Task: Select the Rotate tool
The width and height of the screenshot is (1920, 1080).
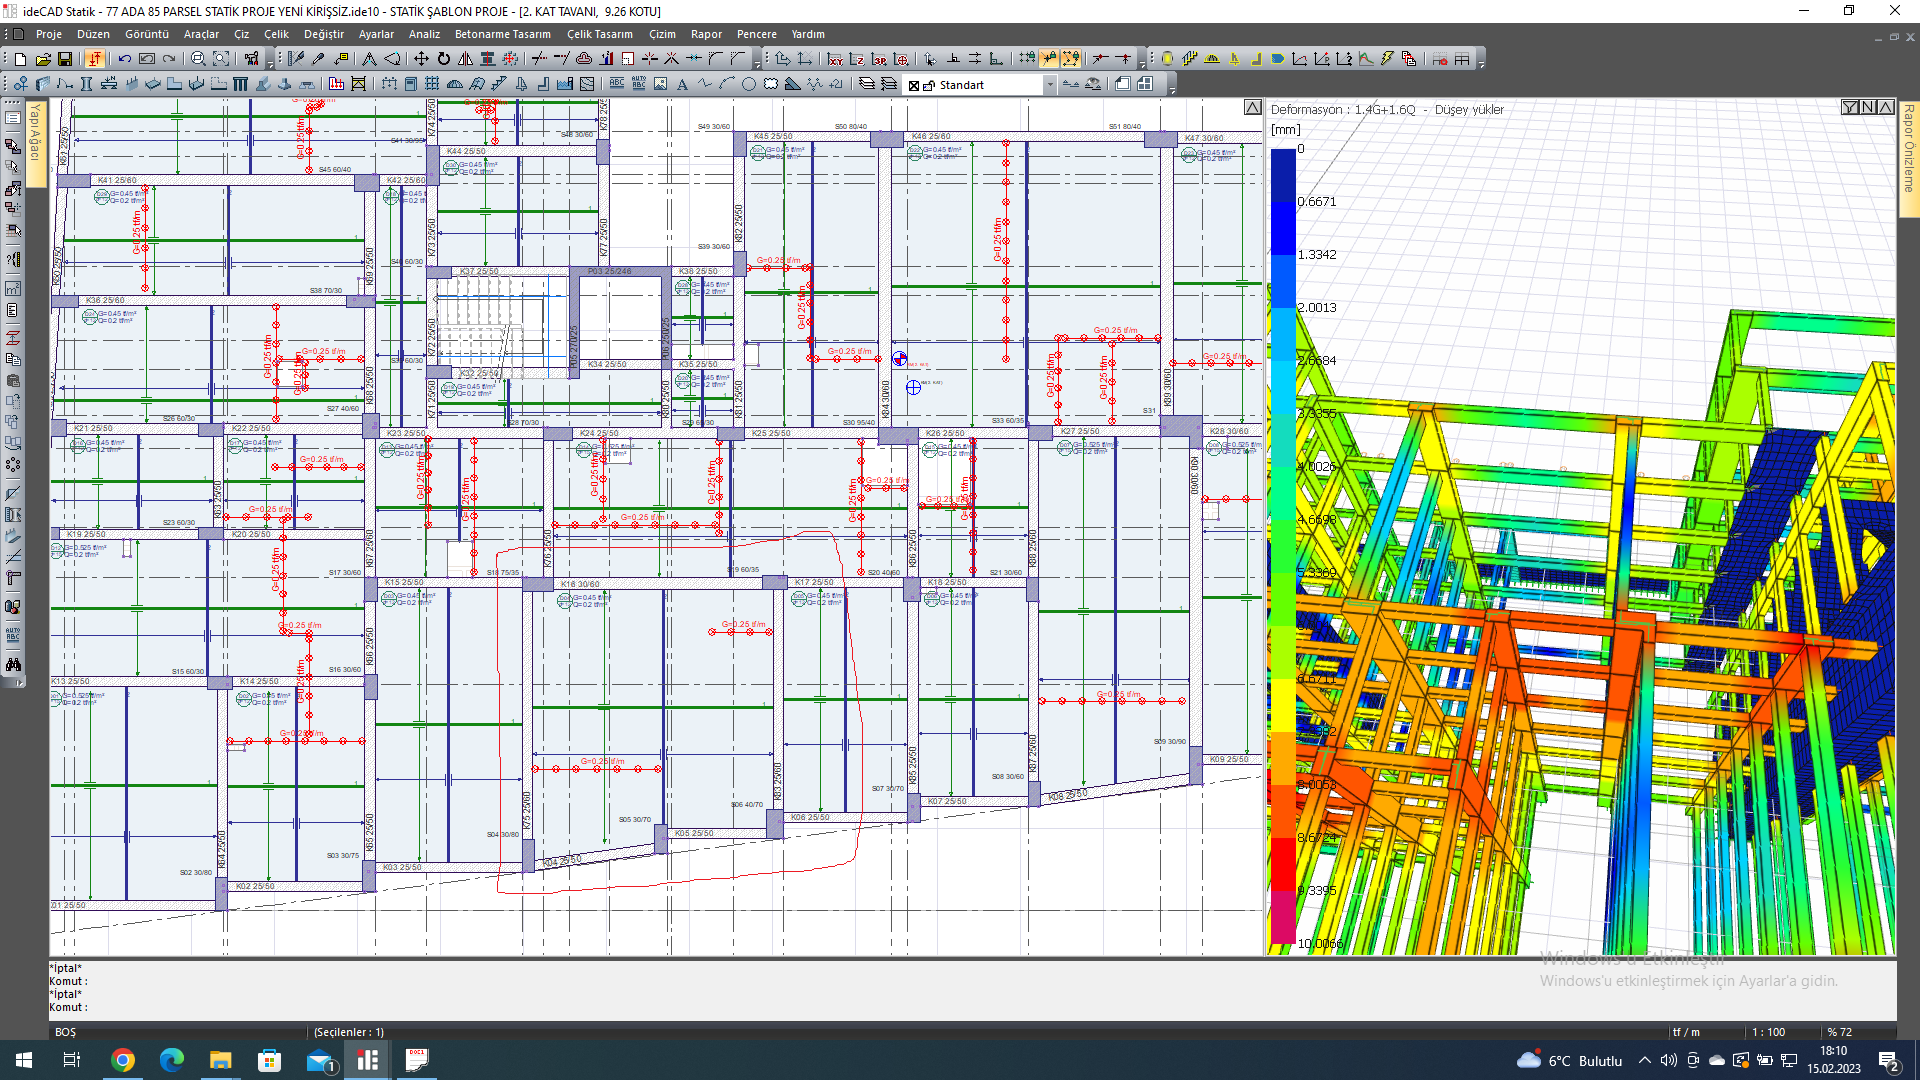Action: [x=443, y=59]
